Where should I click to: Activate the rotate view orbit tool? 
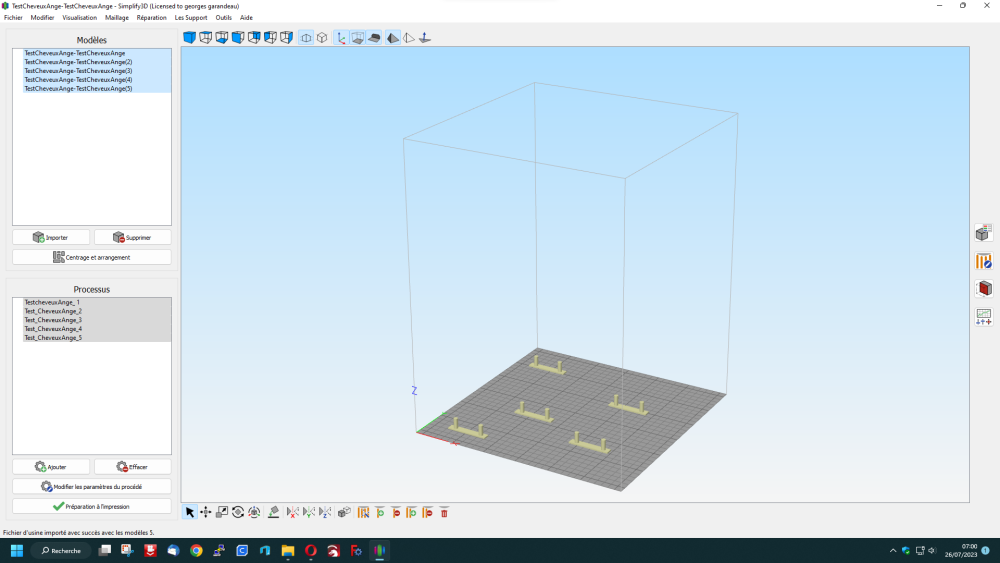254,512
